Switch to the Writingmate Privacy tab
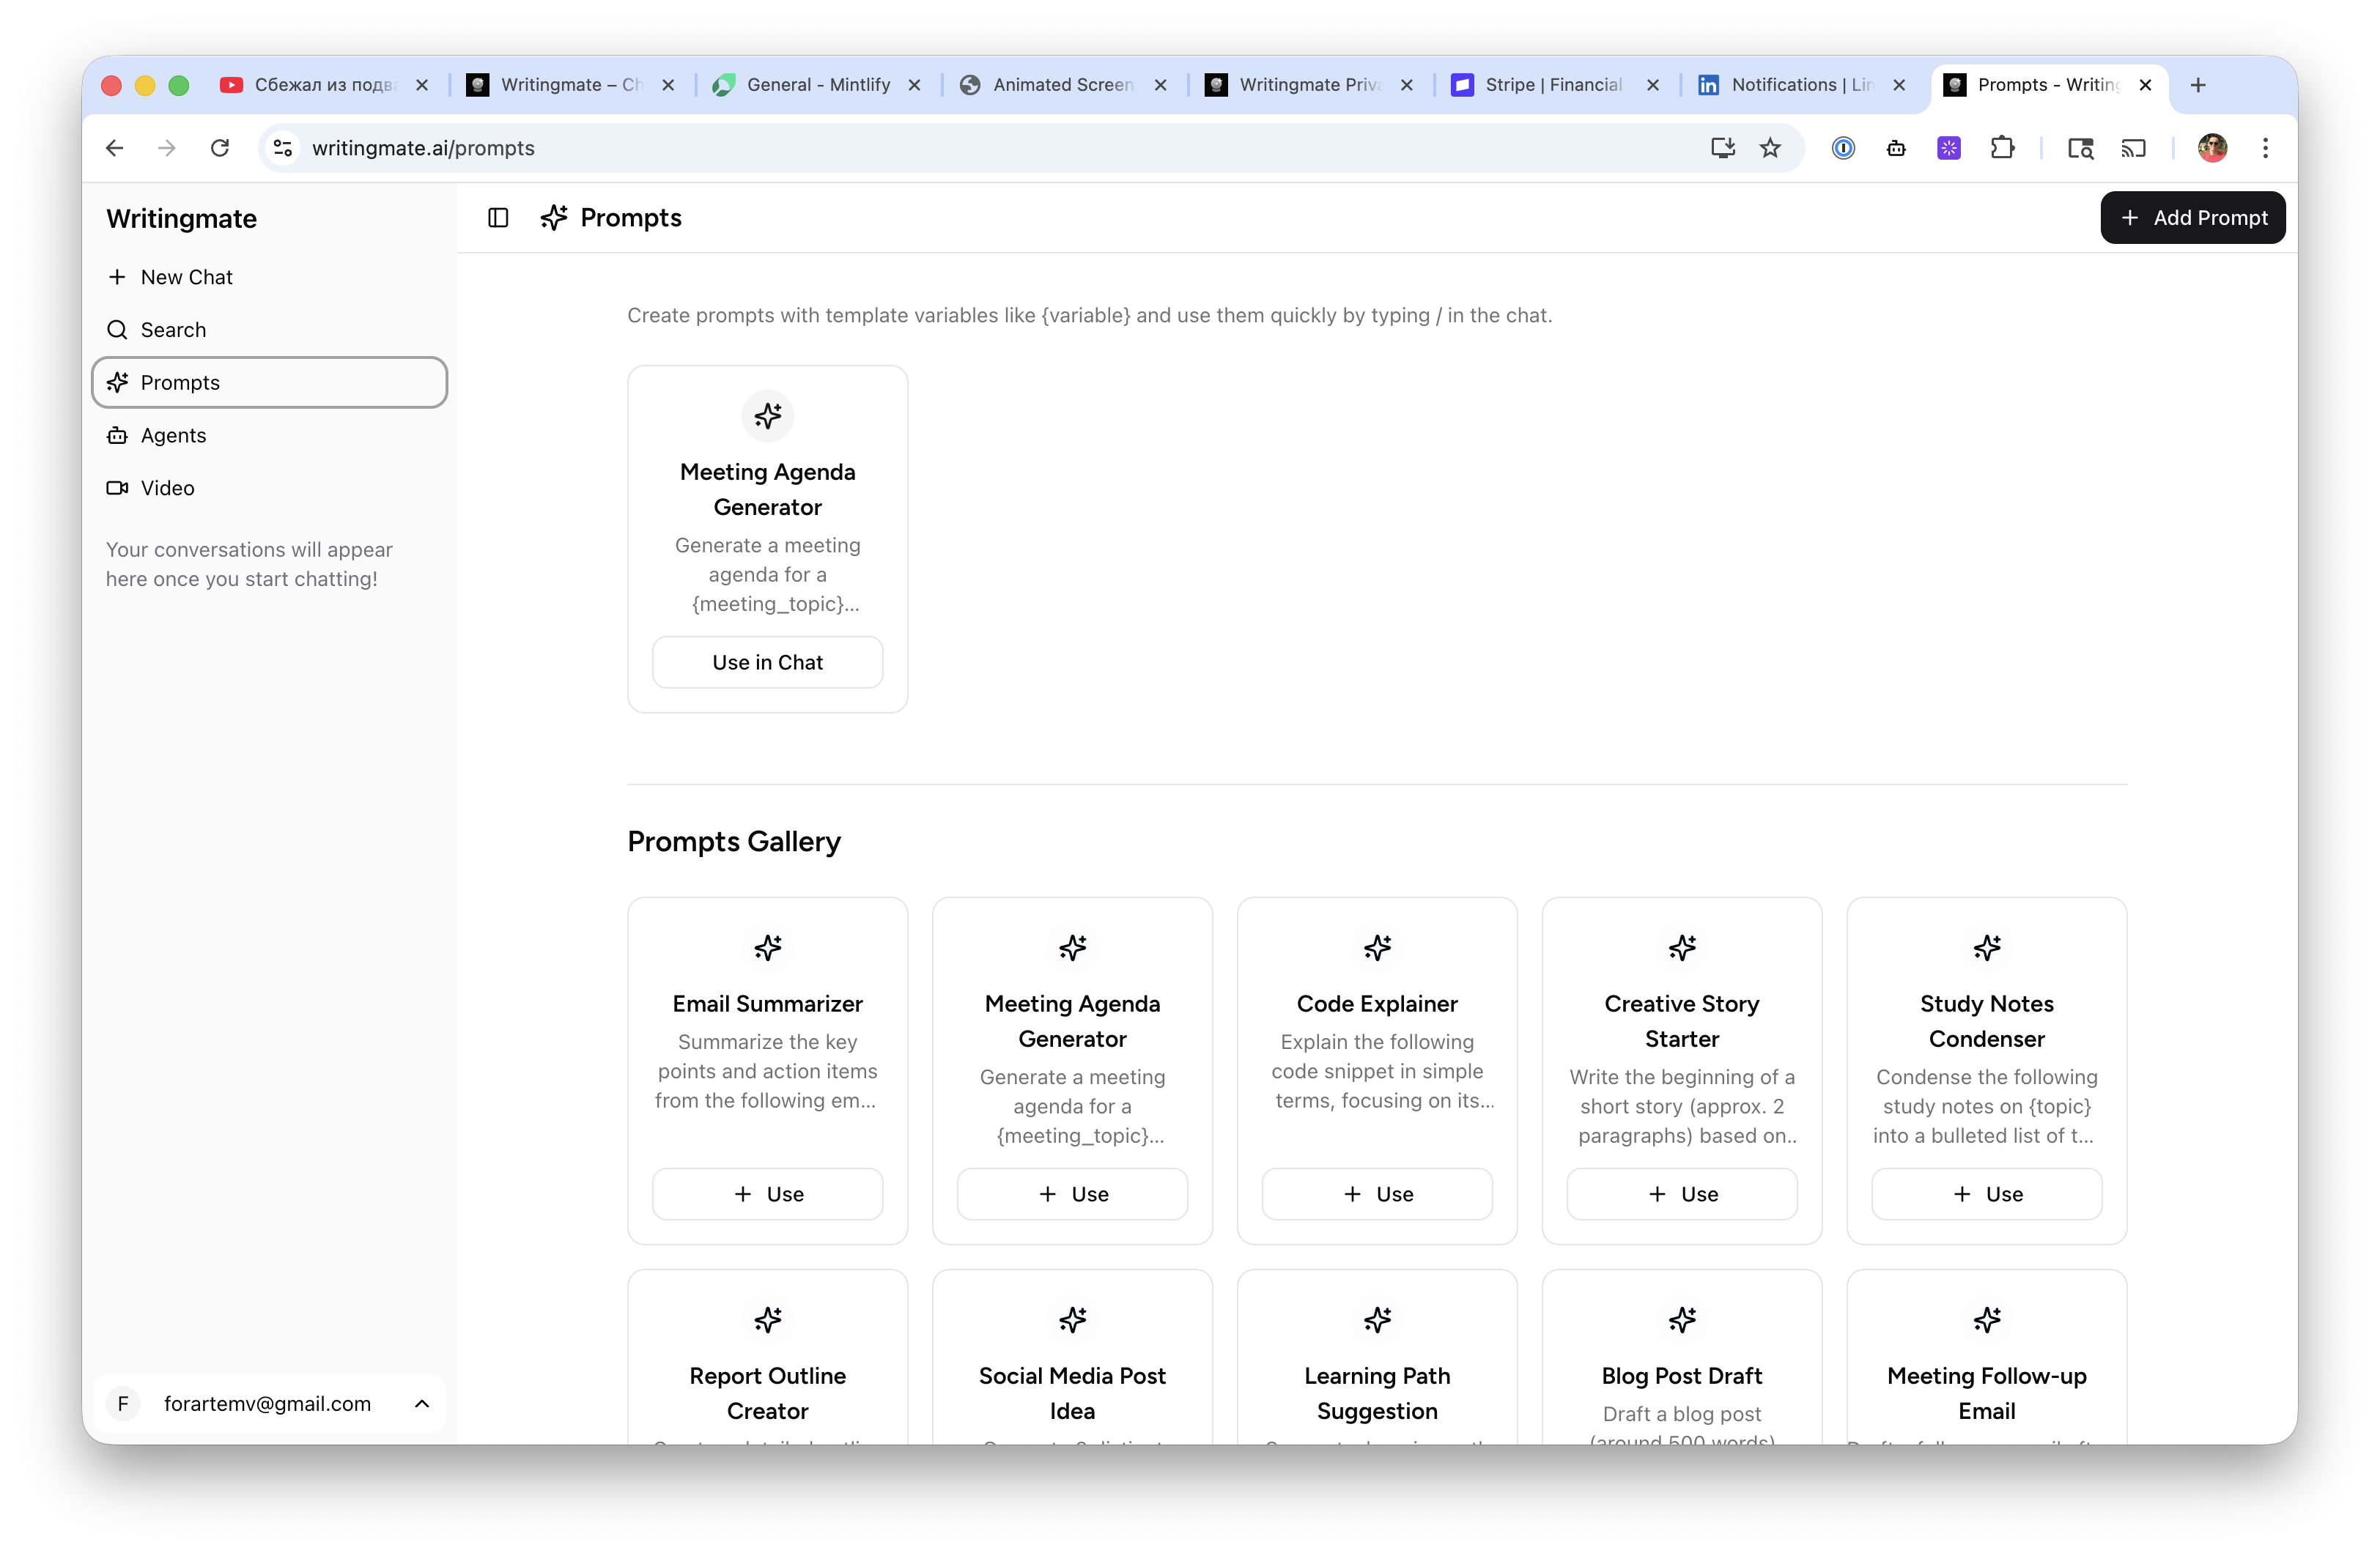 tap(1308, 85)
